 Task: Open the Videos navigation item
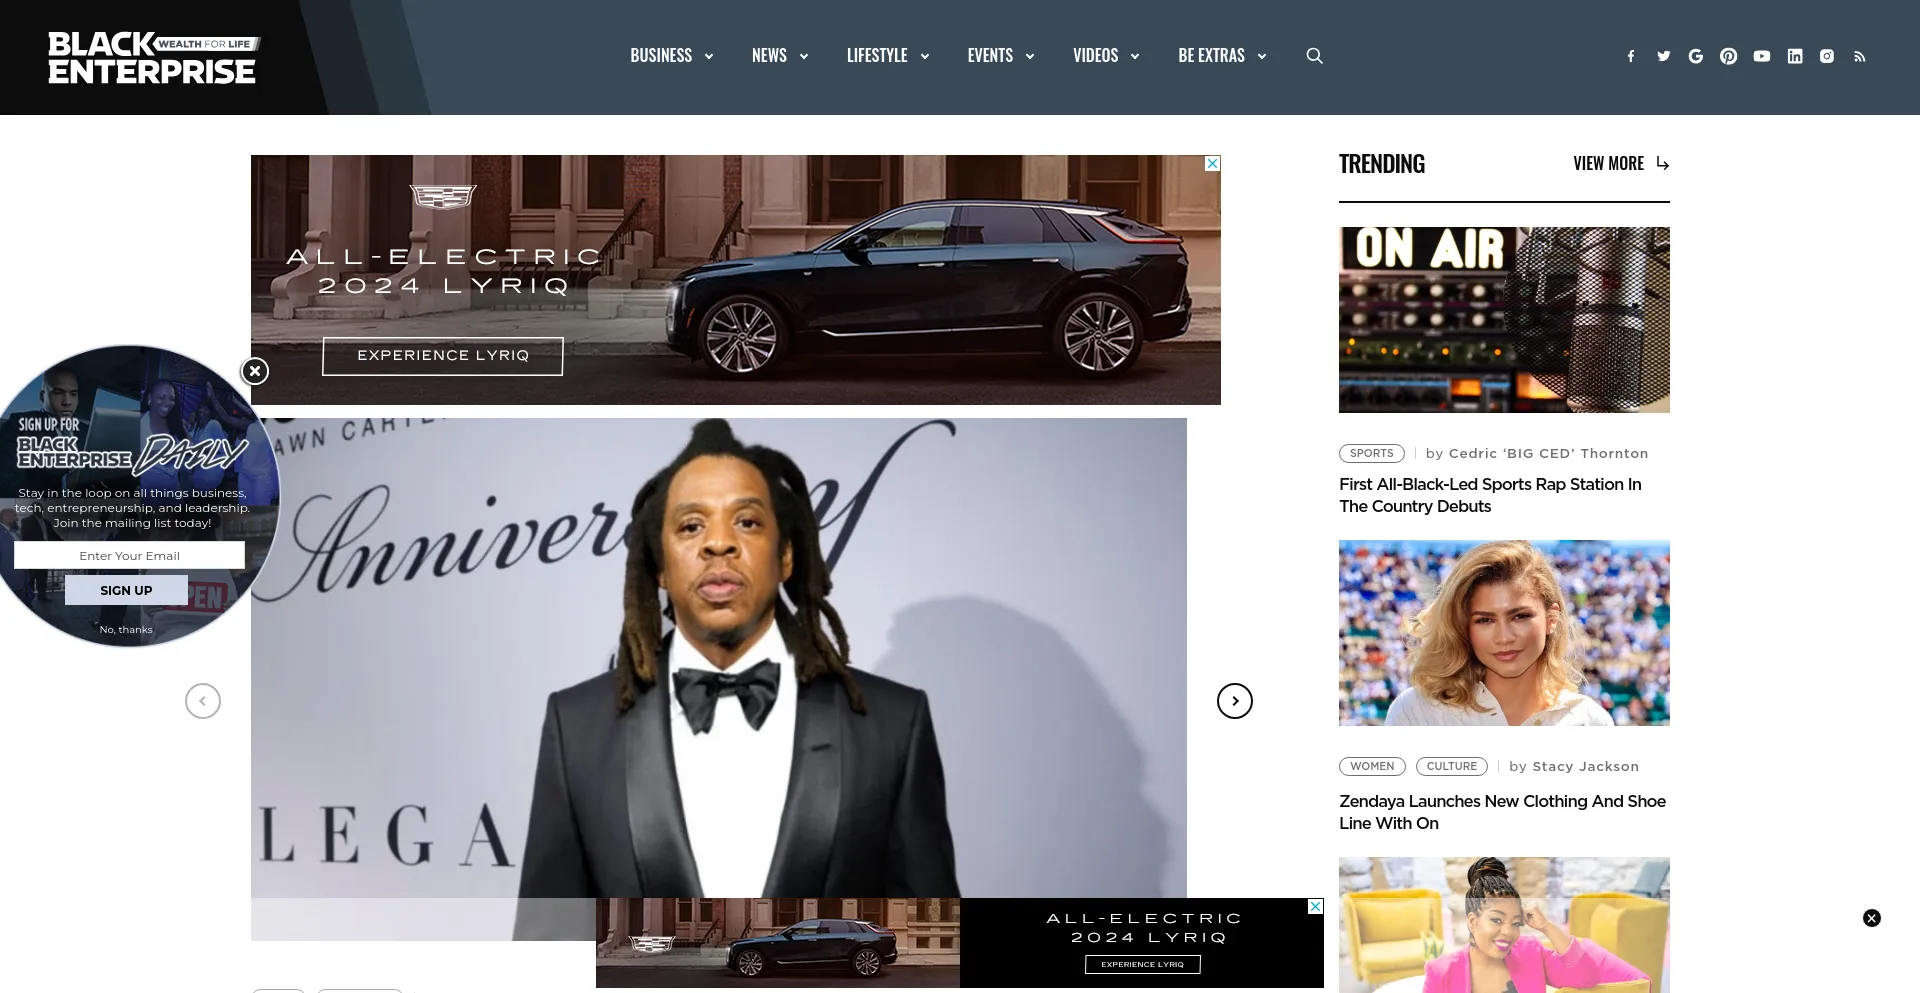click(x=1095, y=56)
